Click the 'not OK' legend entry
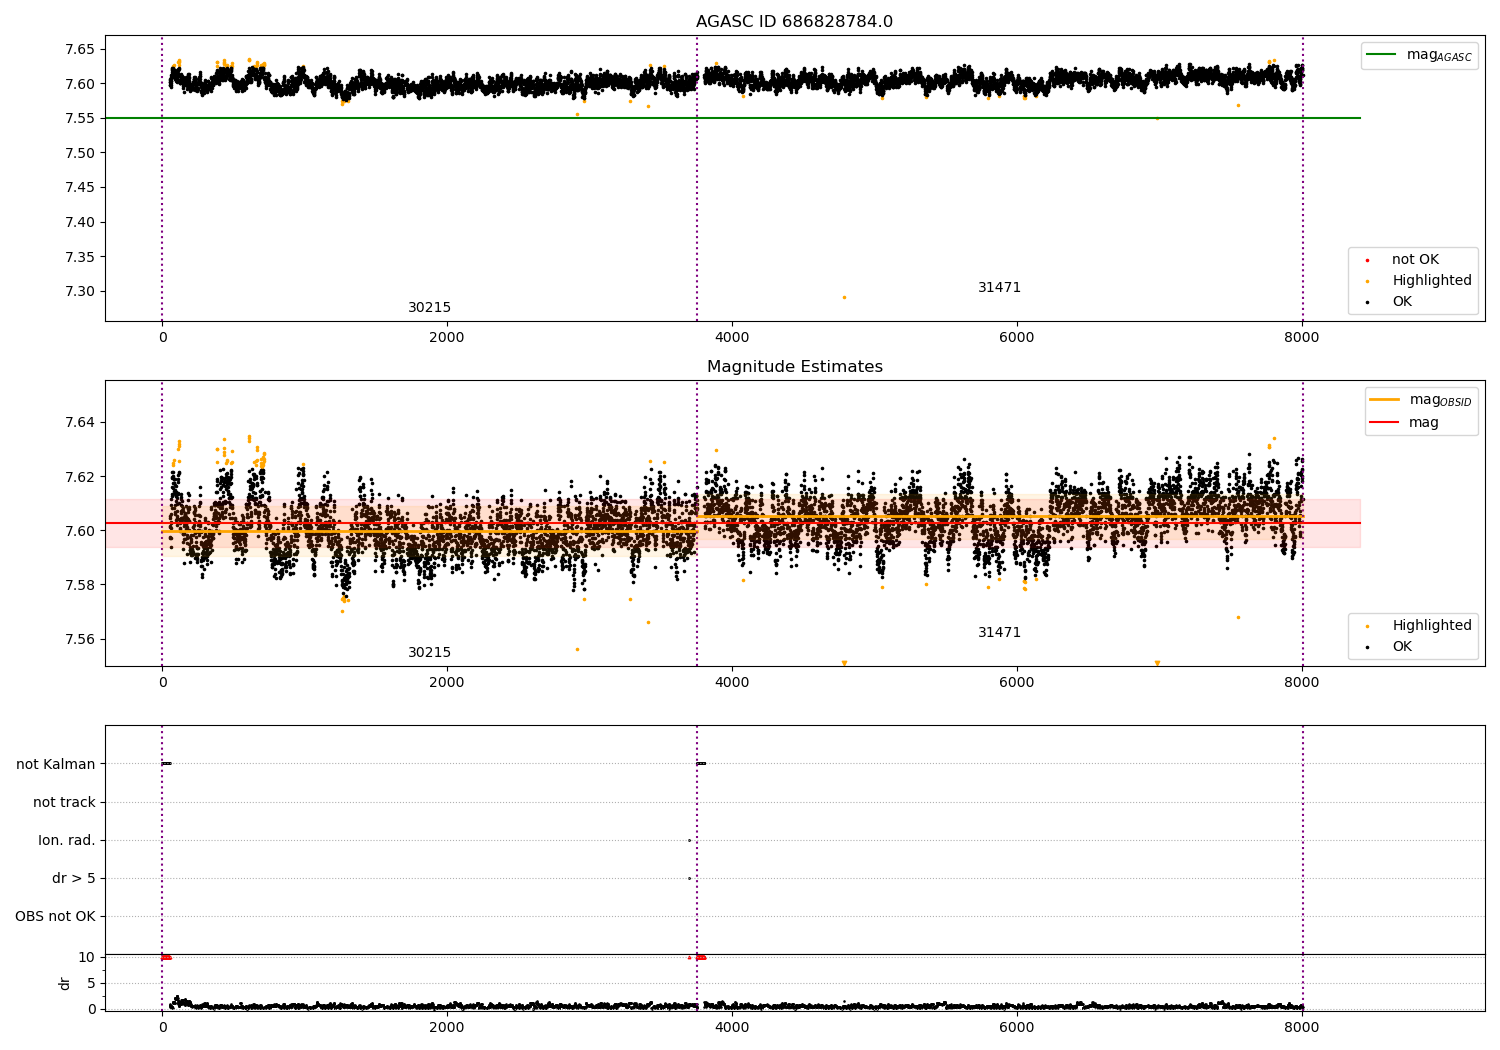The image size is (1500, 1050). click(x=1413, y=259)
